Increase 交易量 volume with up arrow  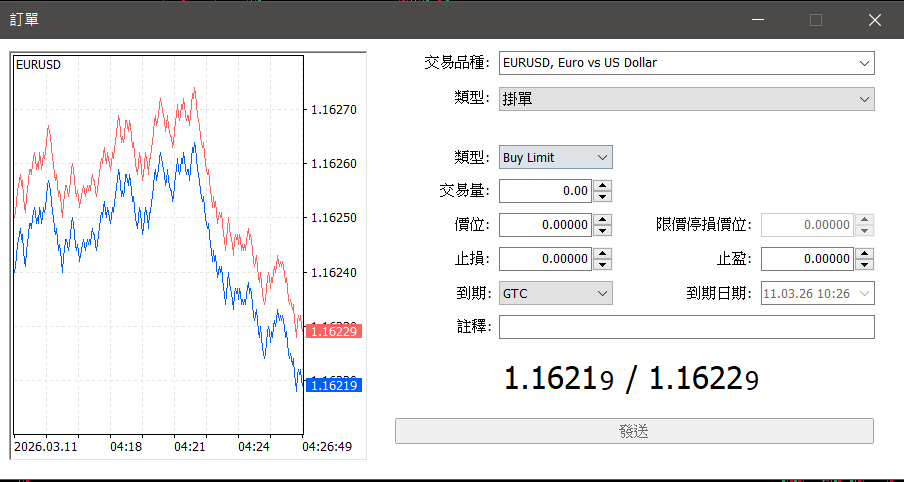pyautogui.click(x=602, y=185)
